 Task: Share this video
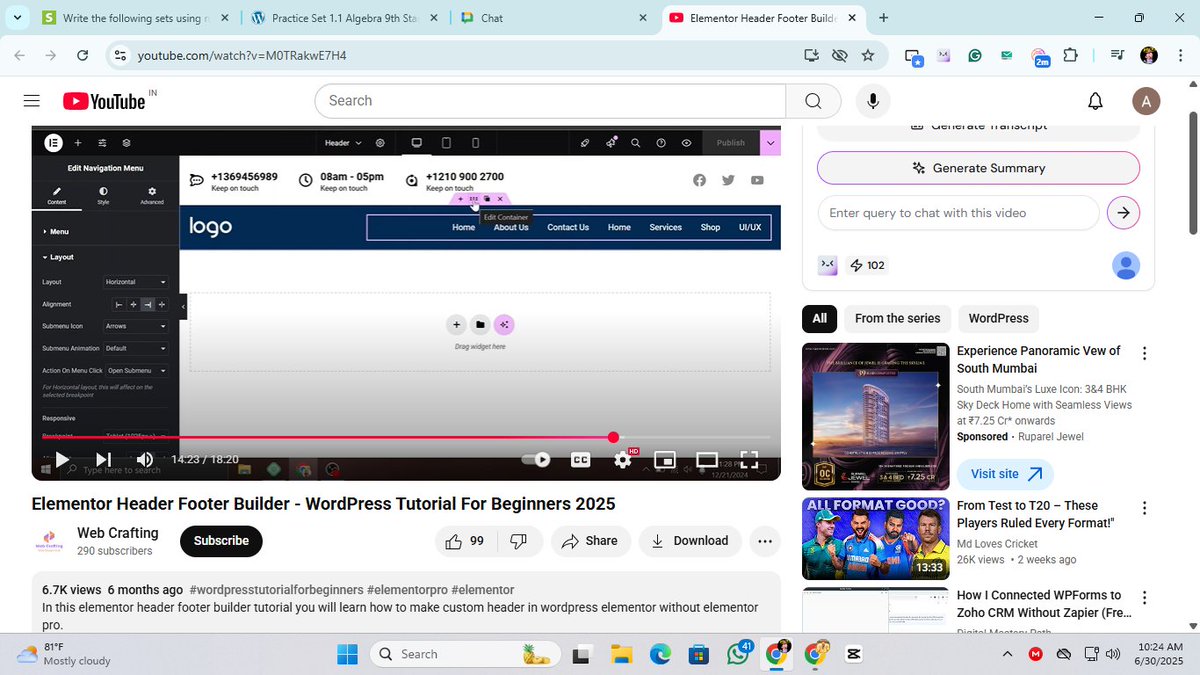point(590,541)
